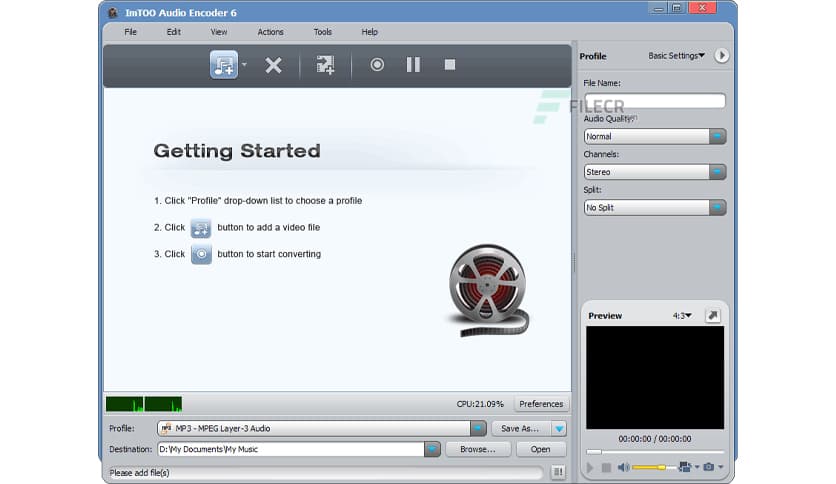Viewport: 836px width, 484px height.
Task: Open the Edit menu
Action: pyautogui.click(x=173, y=32)
